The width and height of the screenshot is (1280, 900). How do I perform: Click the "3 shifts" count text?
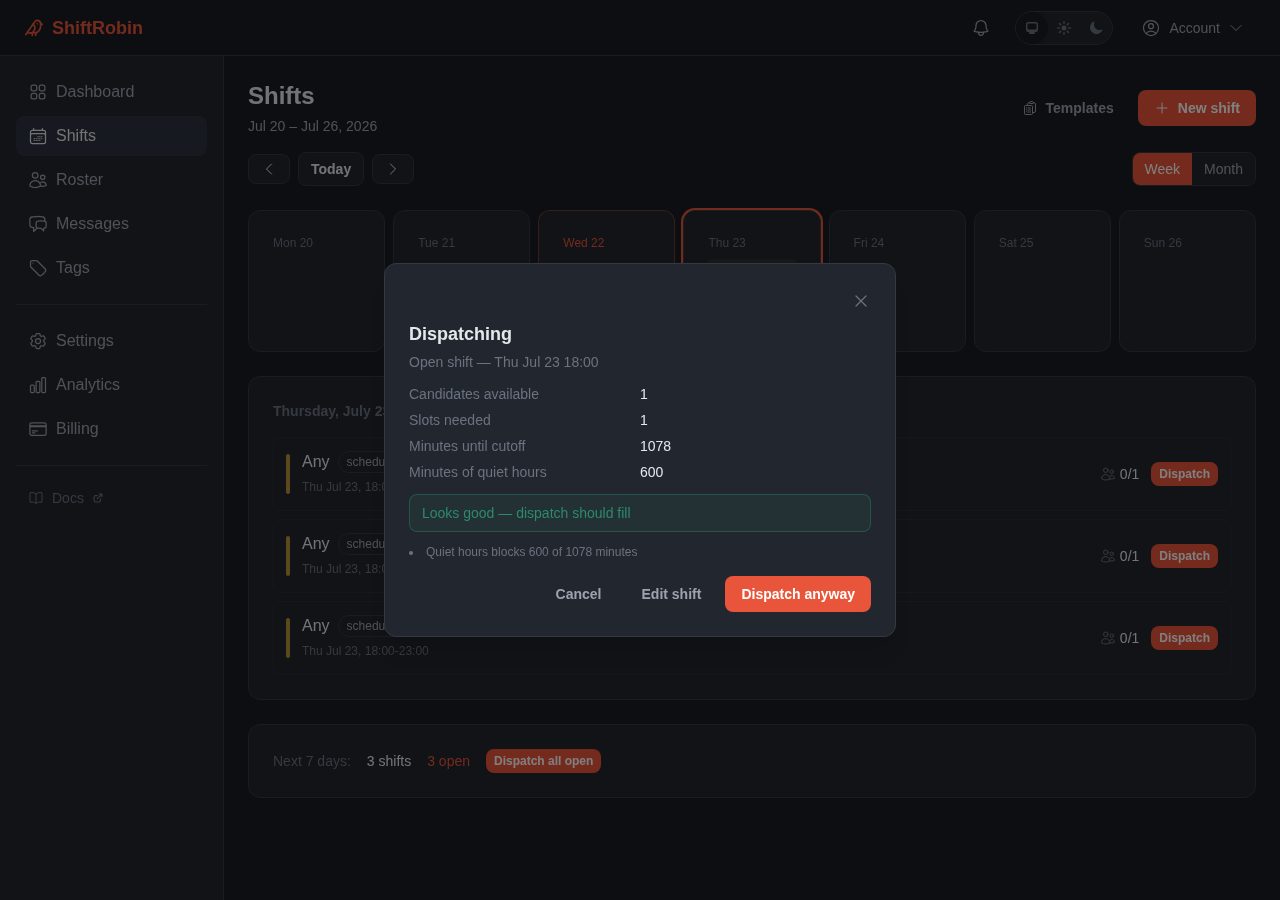pos(388,761)
